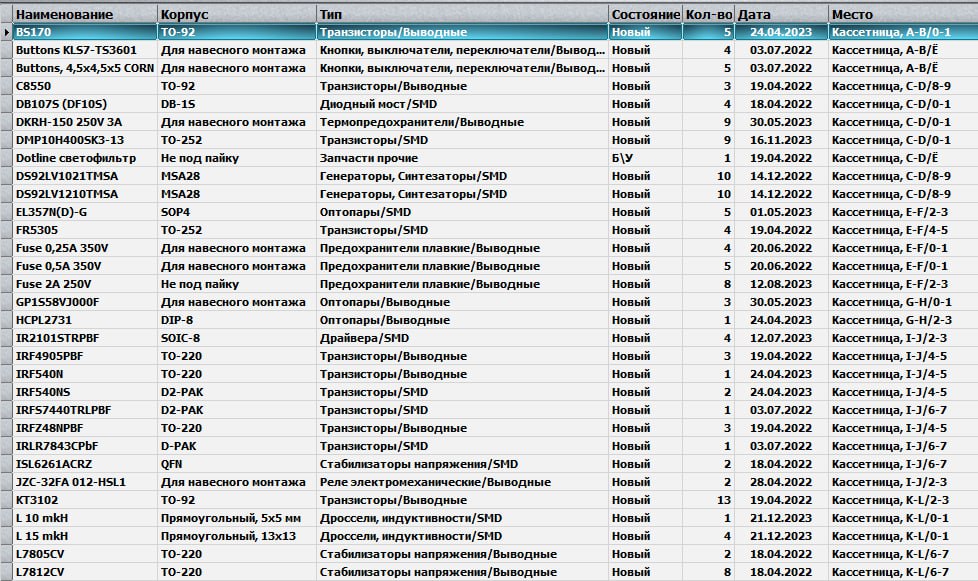Click the DB-1S package cell
The height and width of the screenshot is (581, 978).
[x=237, y=104]
